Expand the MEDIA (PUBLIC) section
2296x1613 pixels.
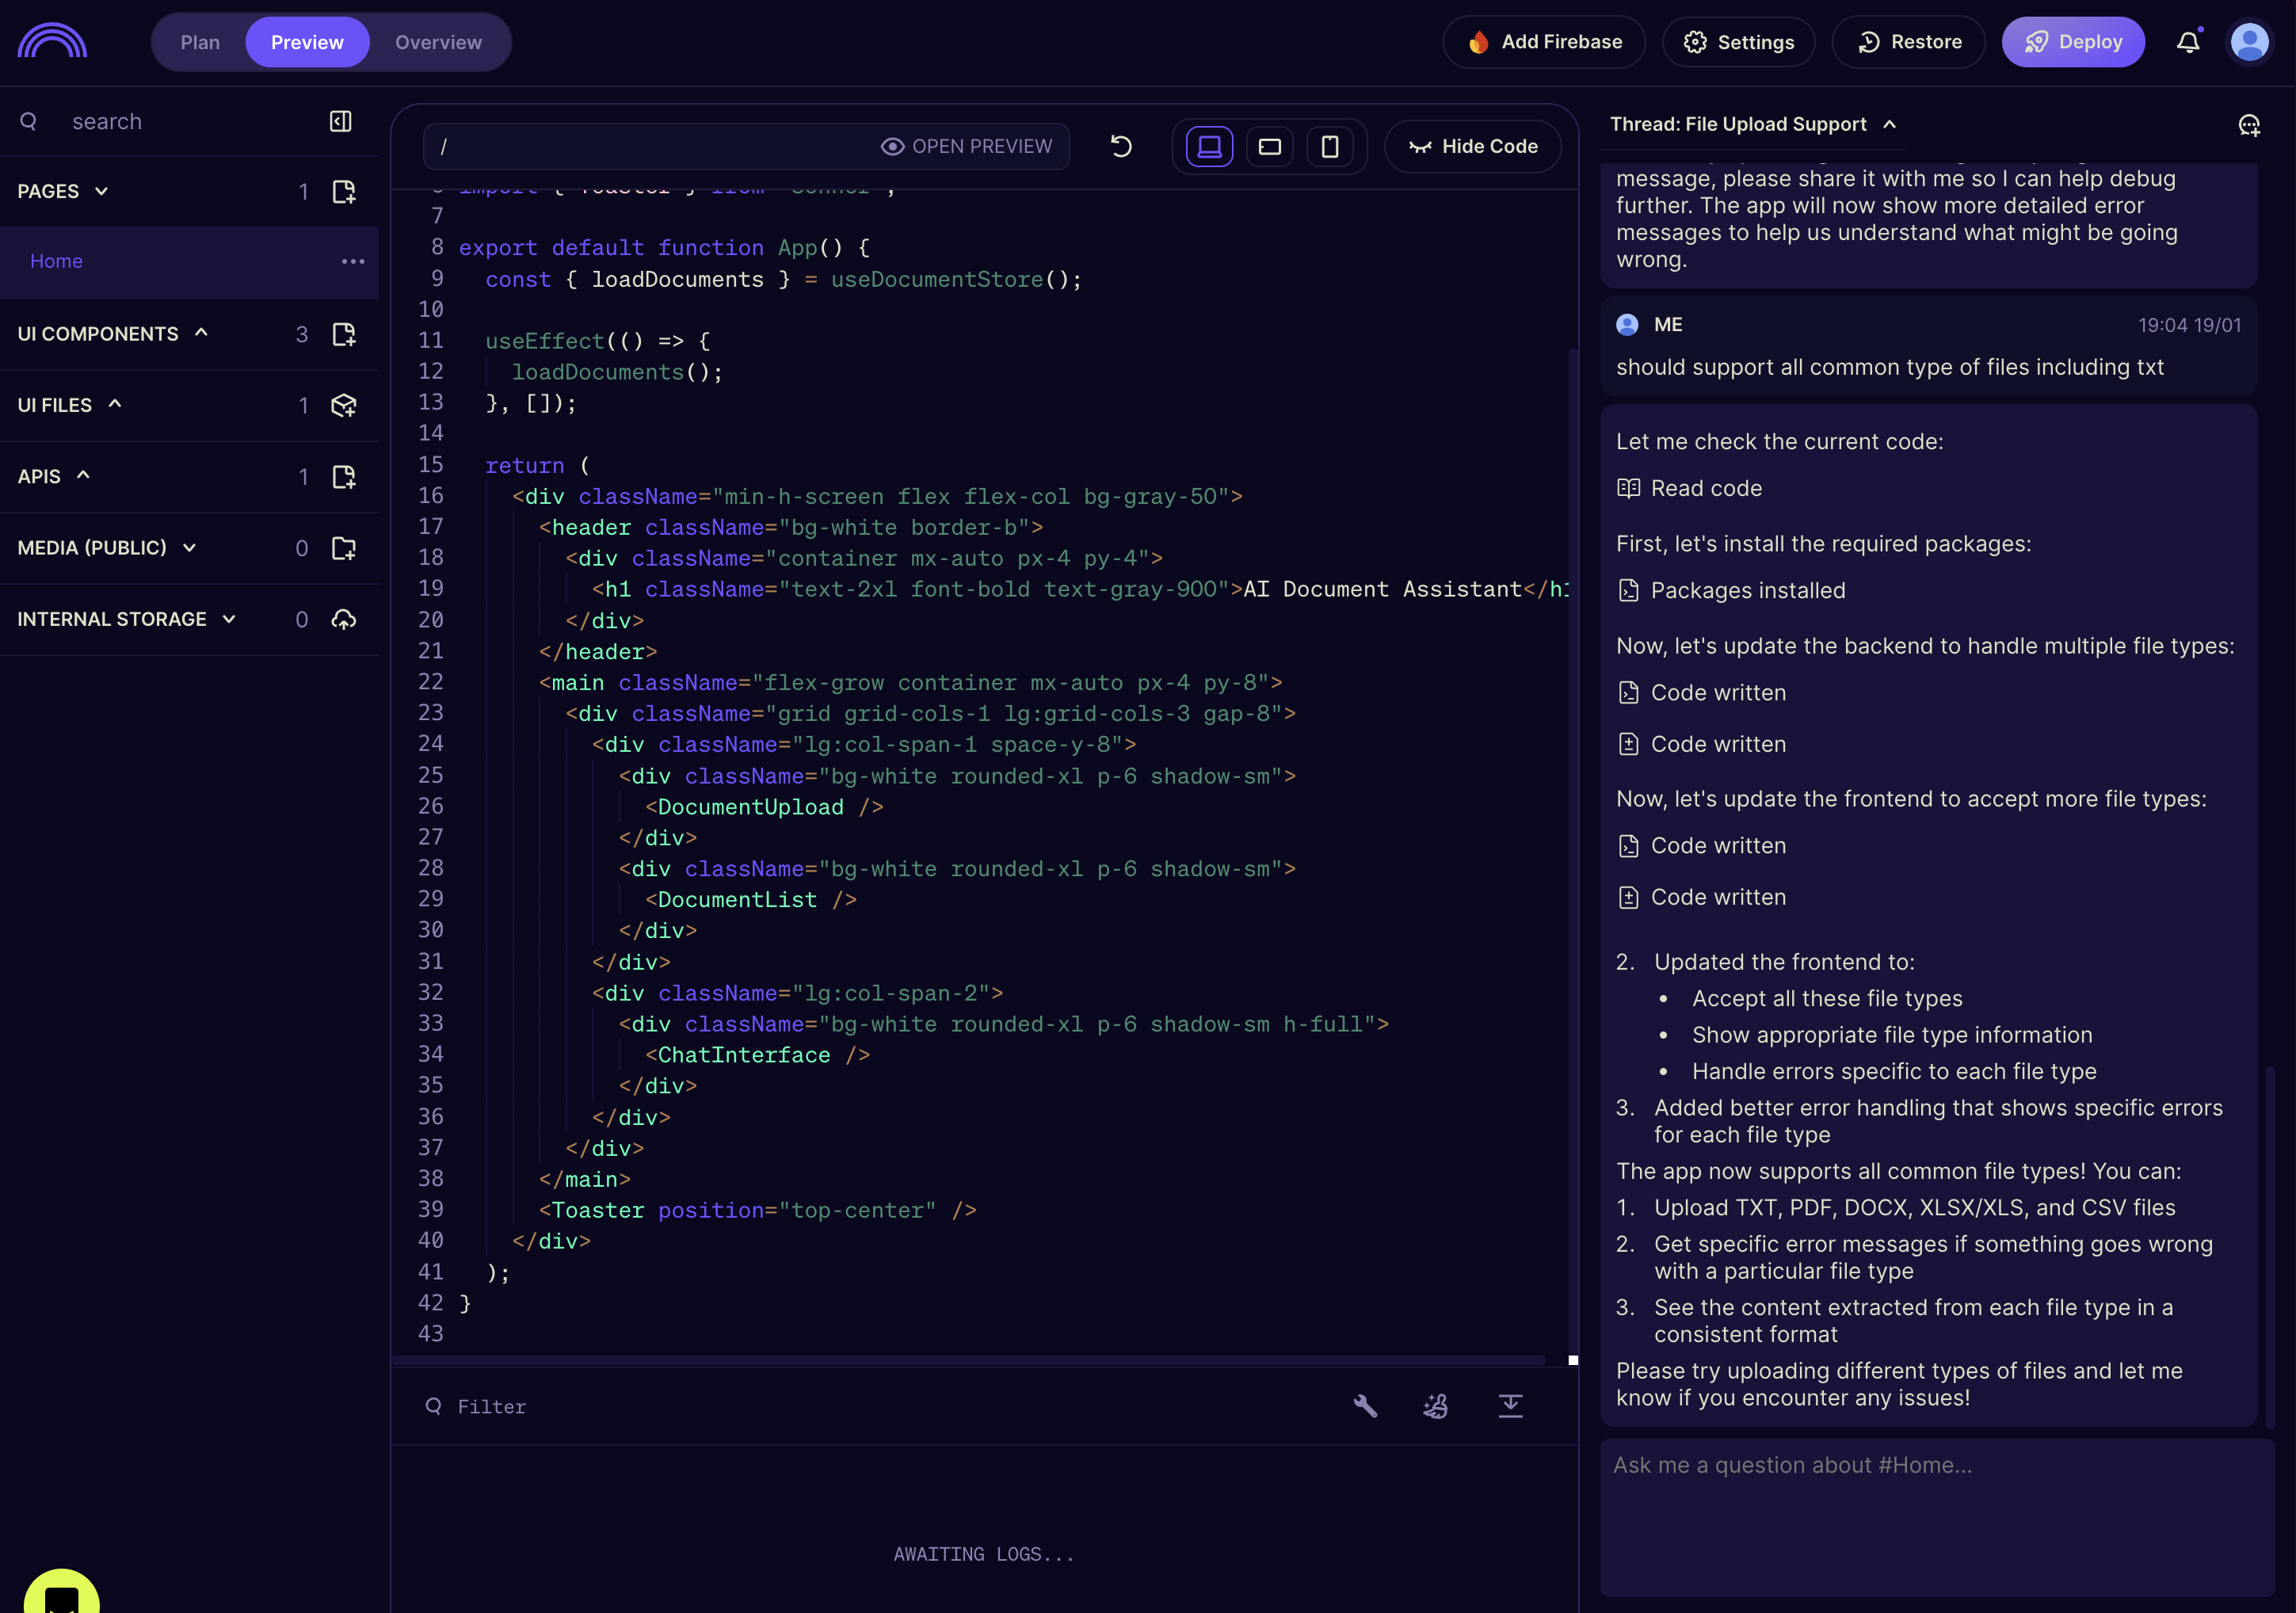pyautogui.click(x=189, y=548)
